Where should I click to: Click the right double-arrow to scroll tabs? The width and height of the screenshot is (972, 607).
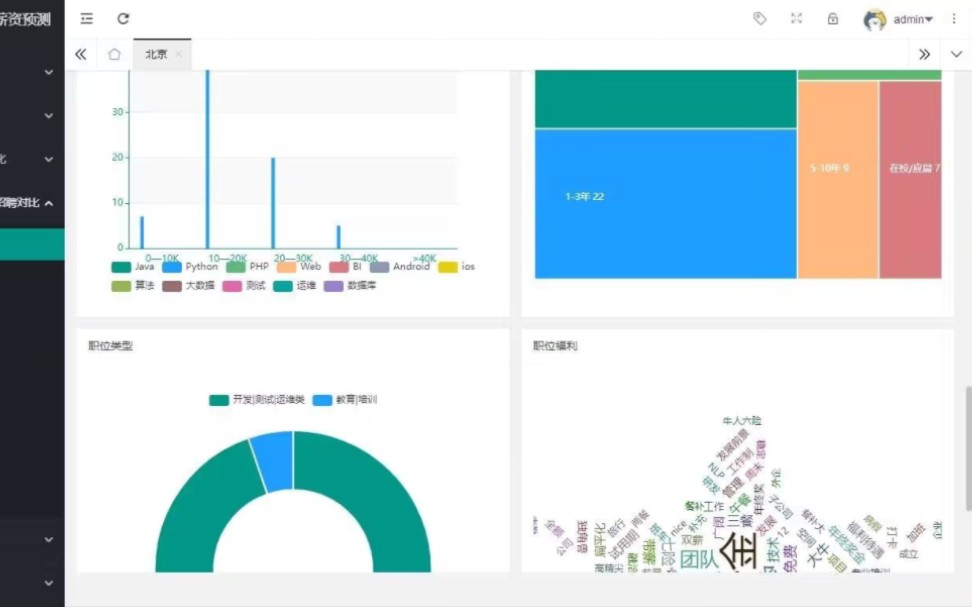coord(925,54)
